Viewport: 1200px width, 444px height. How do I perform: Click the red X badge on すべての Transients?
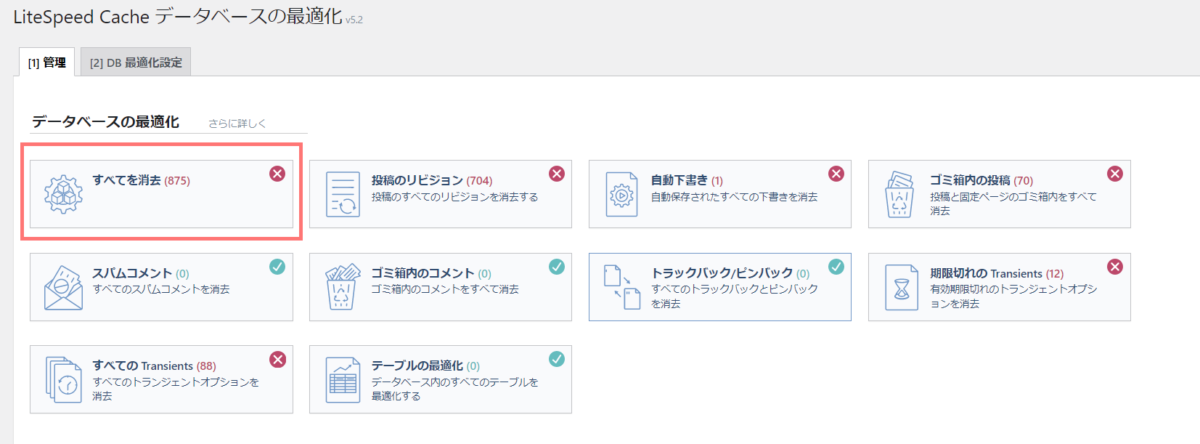277,358
